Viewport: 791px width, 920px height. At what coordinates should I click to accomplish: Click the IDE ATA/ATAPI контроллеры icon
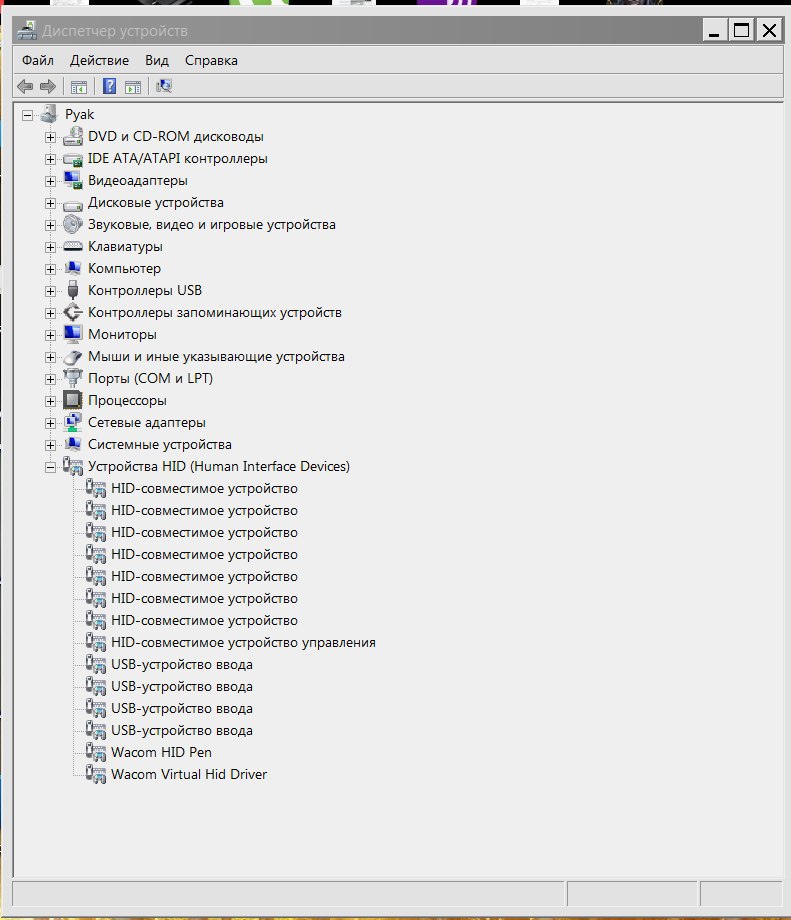73,158
